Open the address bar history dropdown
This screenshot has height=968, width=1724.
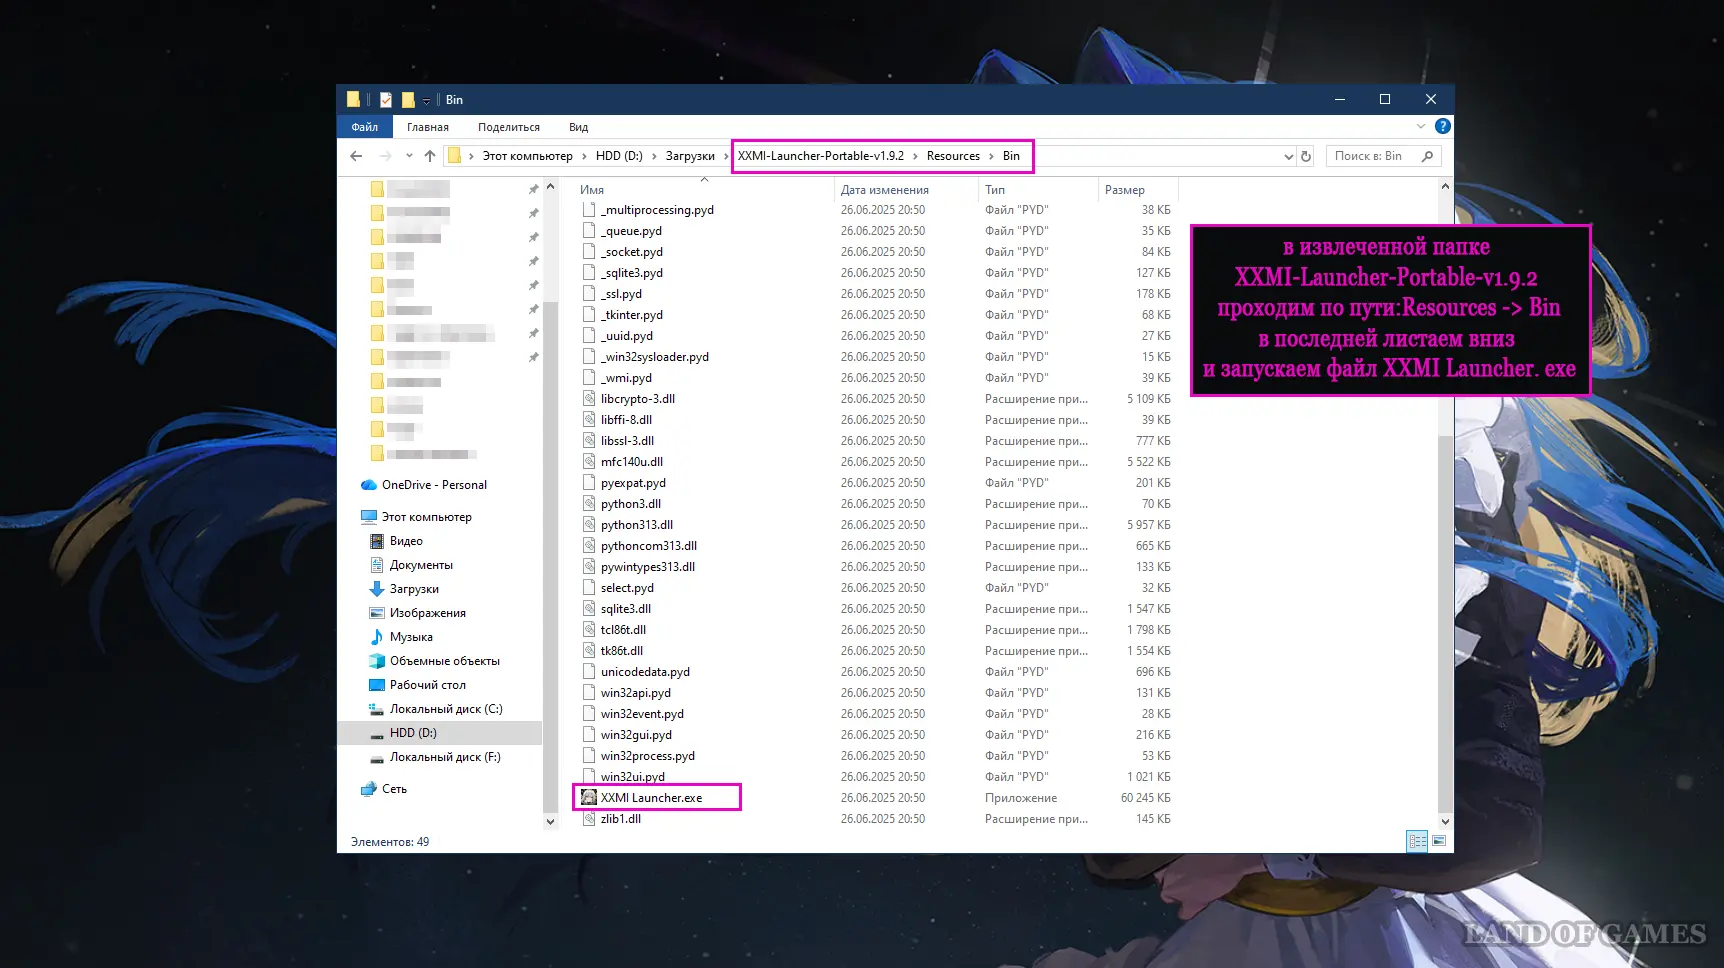click(1288, 156)
